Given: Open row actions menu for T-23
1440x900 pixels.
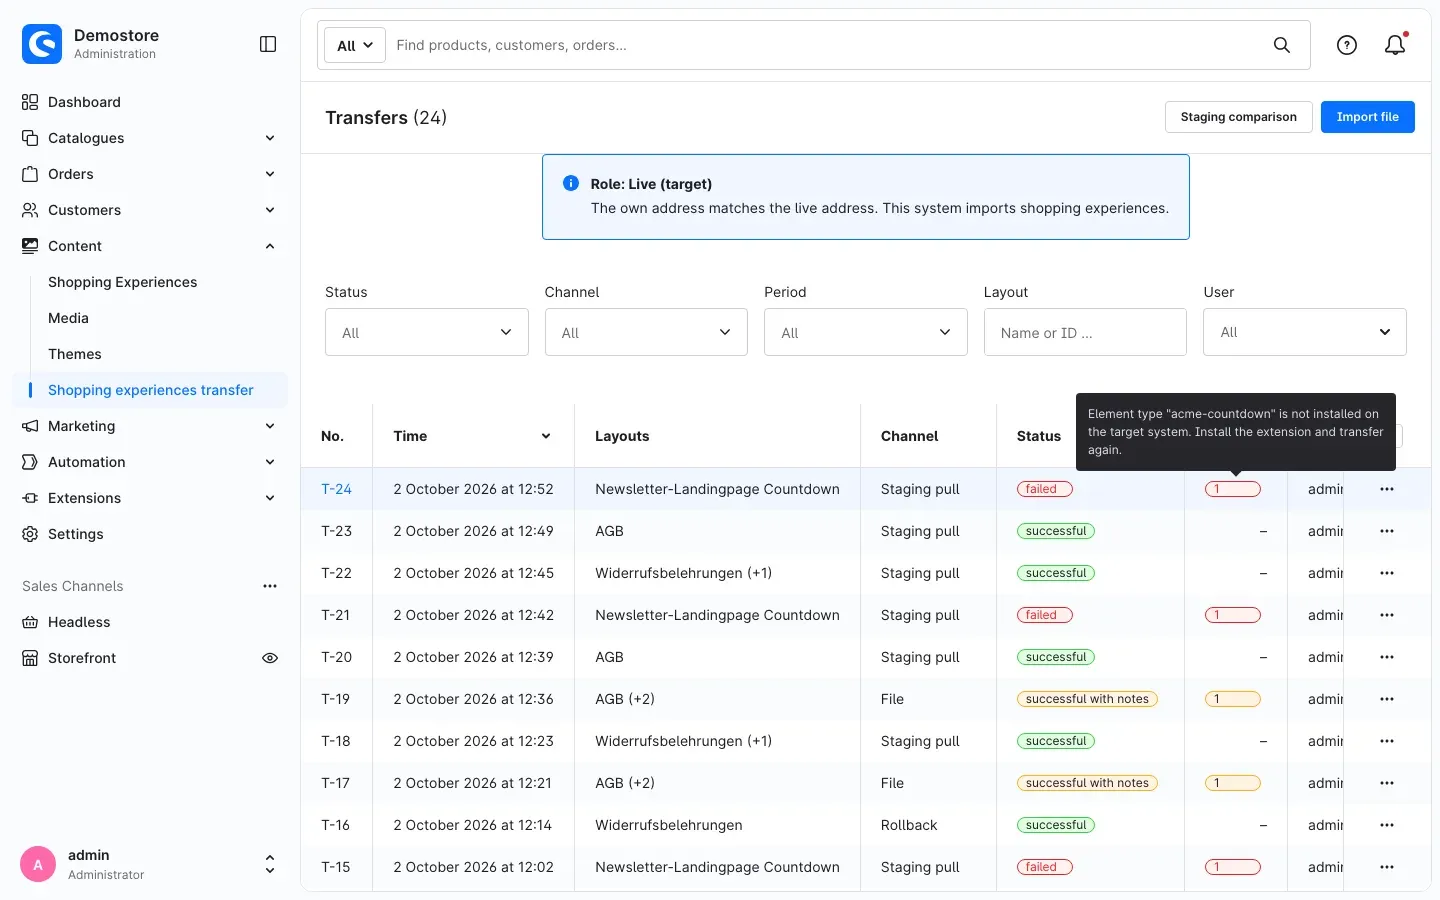Looking at the screenshot, I should pos(1387,531).
